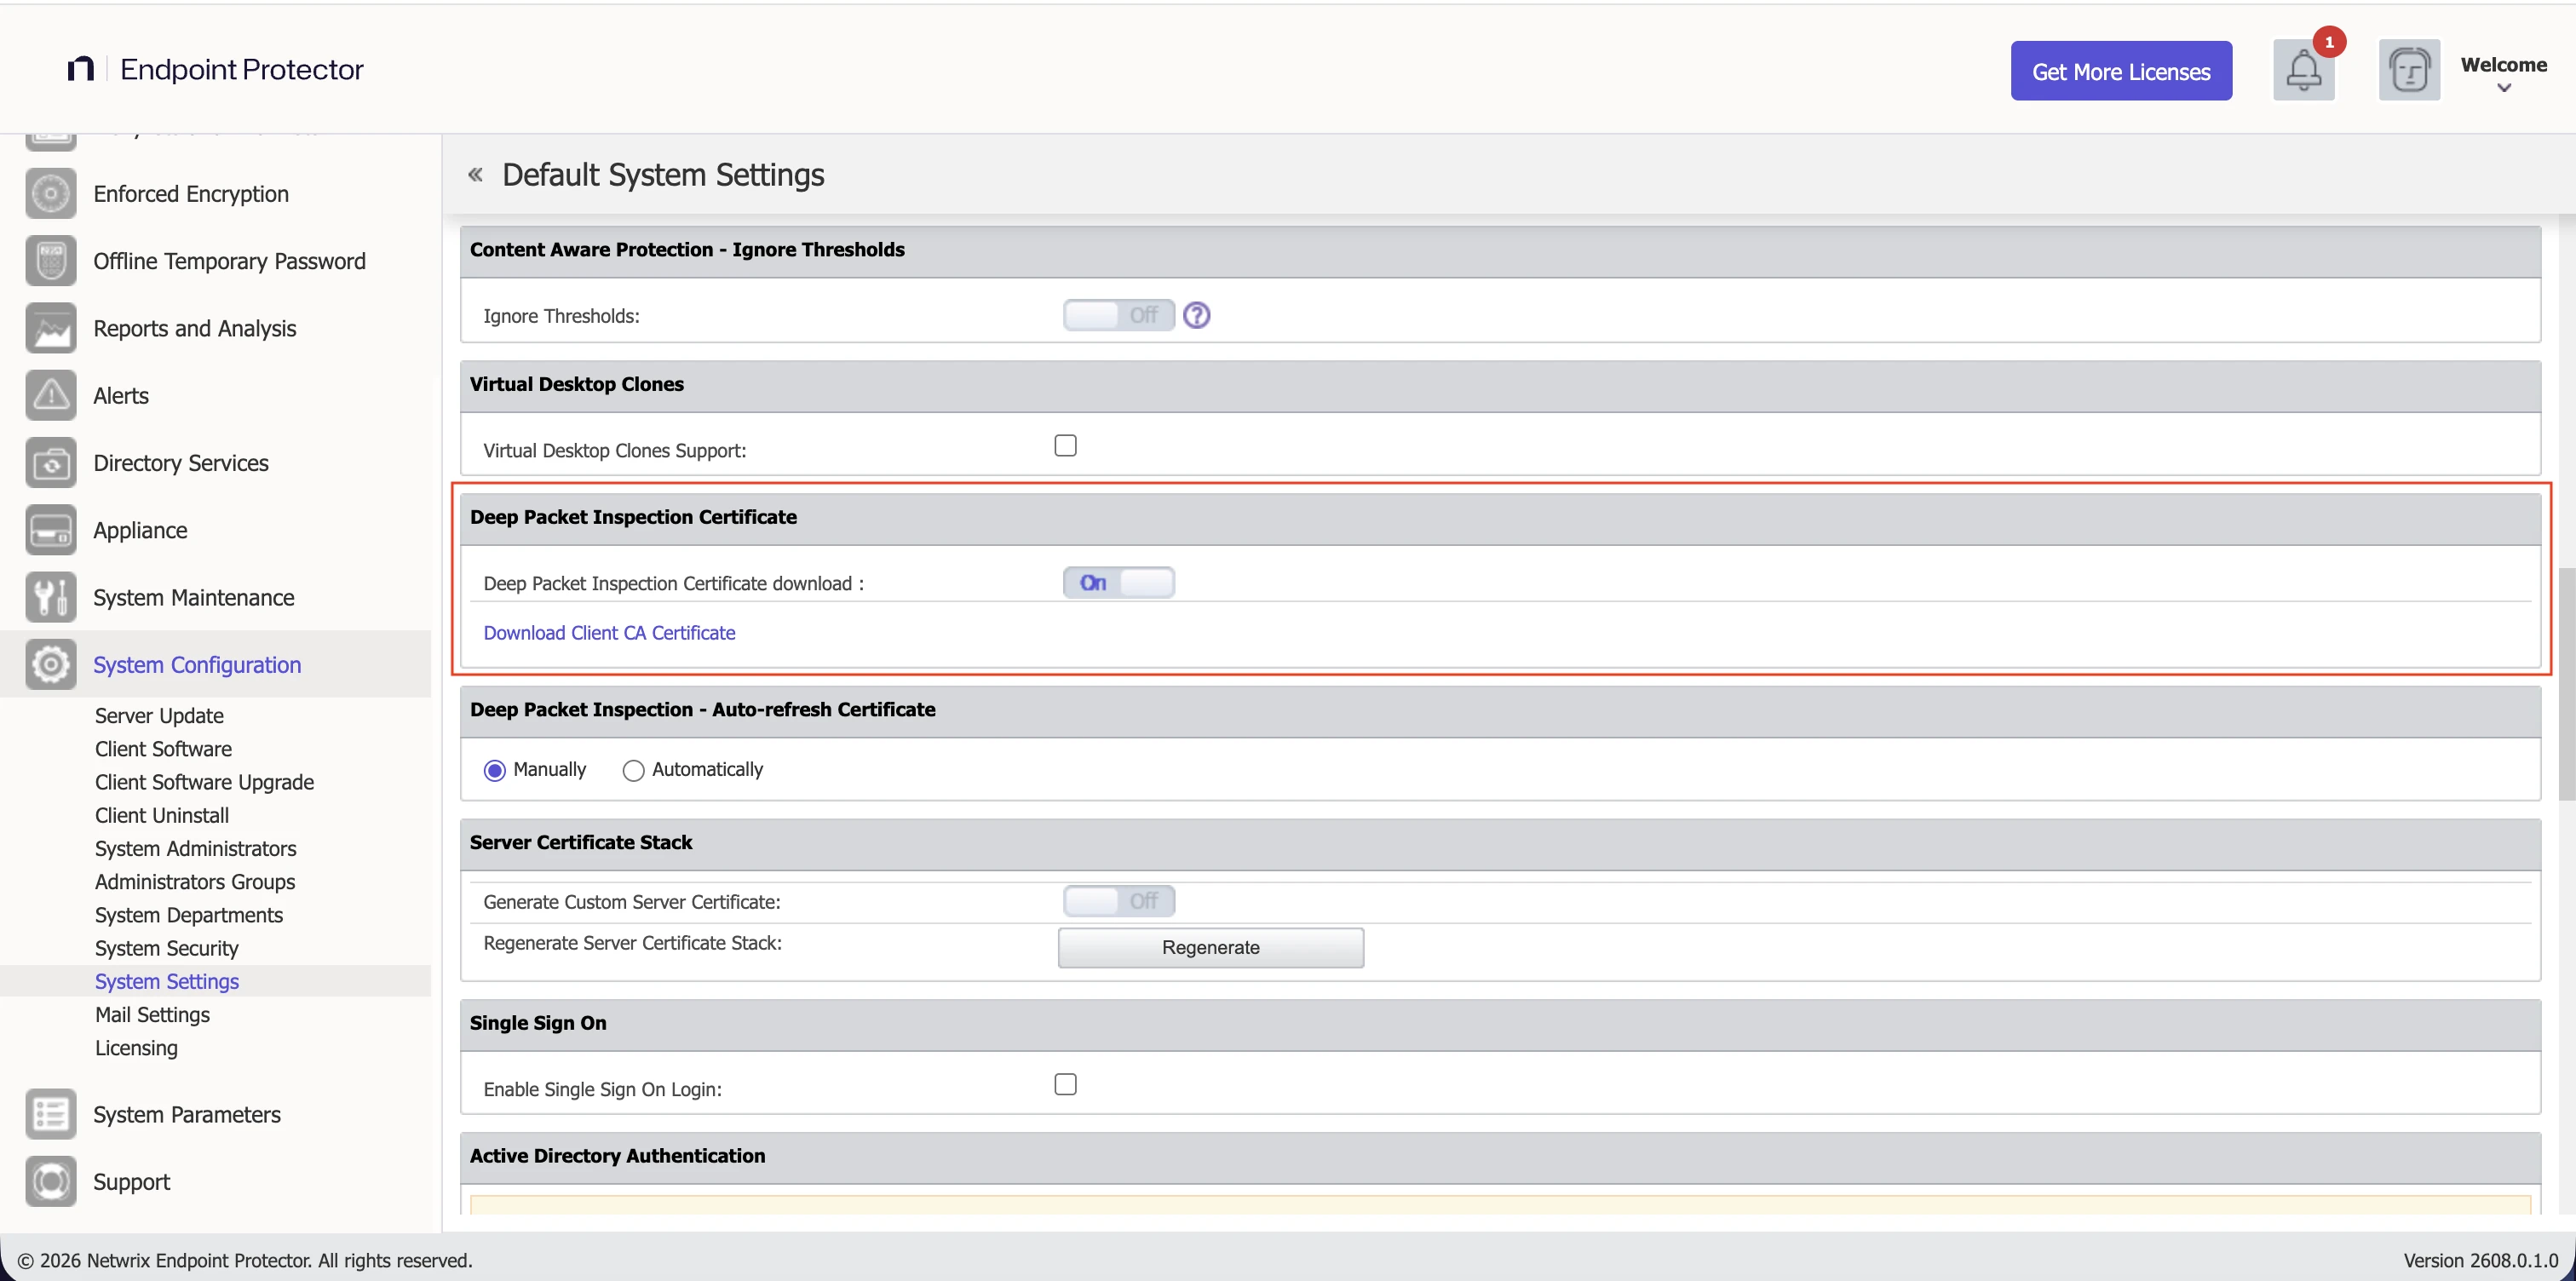Open System Departments submenu
Viewport: 2576px width, 1281px height.
click(189, 915)
